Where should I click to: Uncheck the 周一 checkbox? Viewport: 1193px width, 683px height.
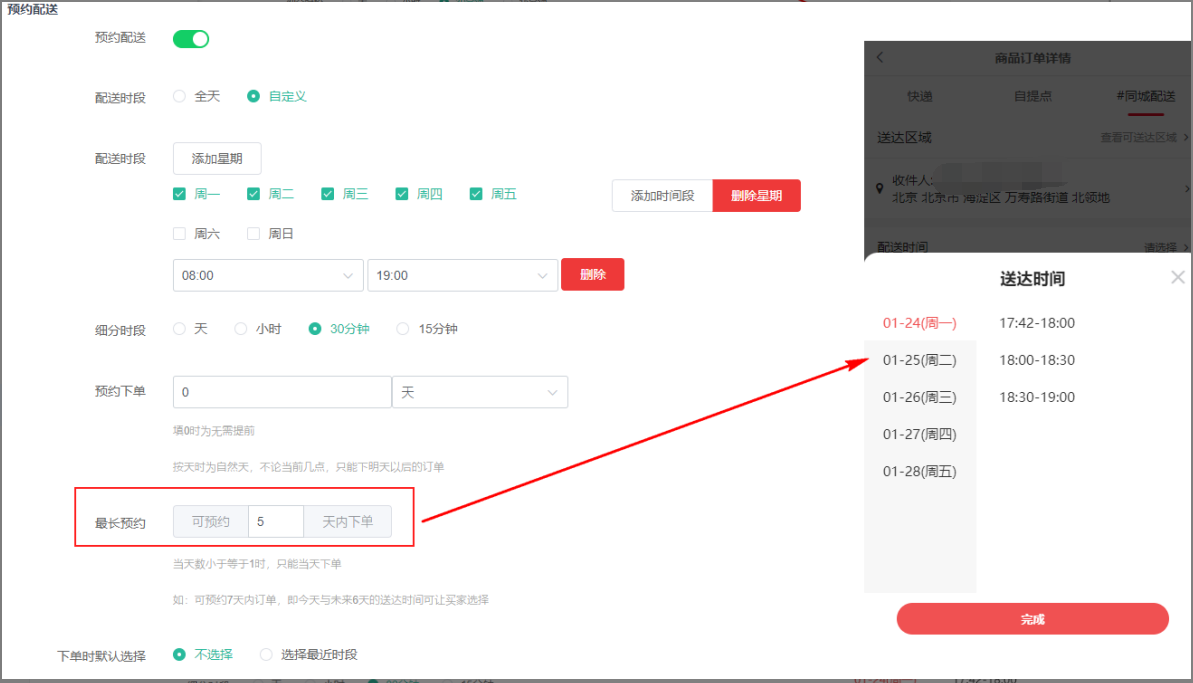[x=180, y=194]
